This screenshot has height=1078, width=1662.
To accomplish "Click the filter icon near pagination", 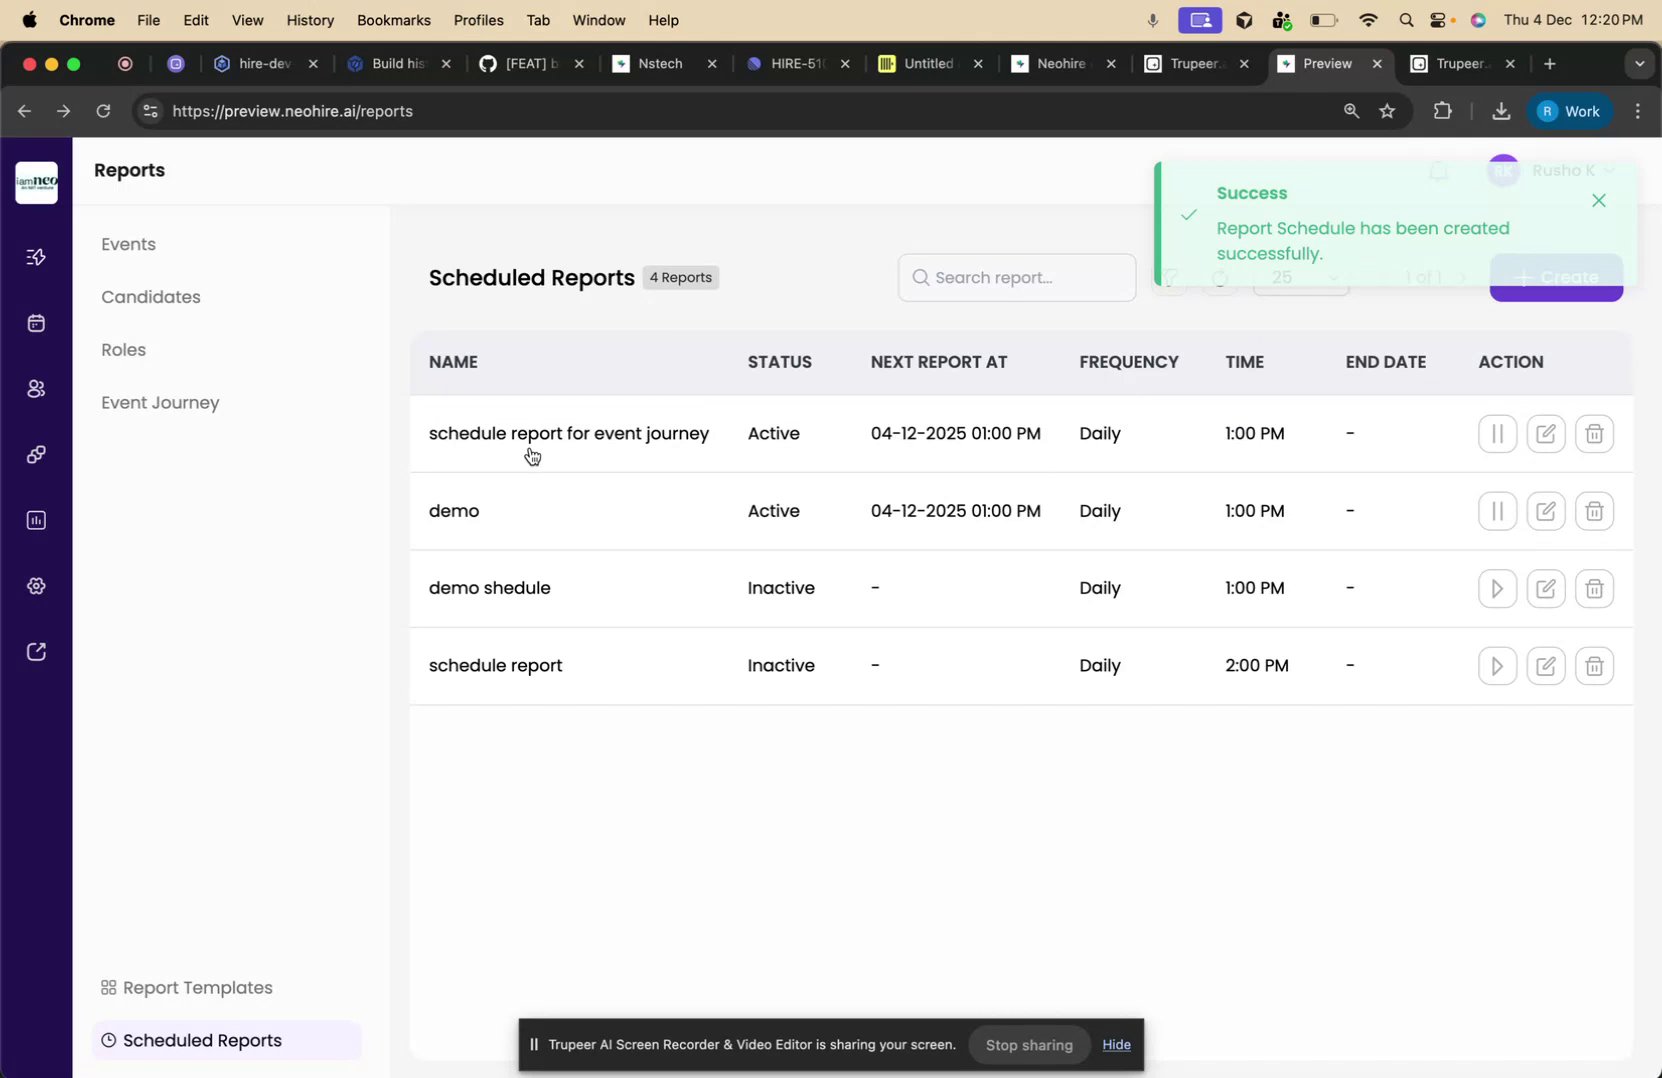I will coord(1171,277).
